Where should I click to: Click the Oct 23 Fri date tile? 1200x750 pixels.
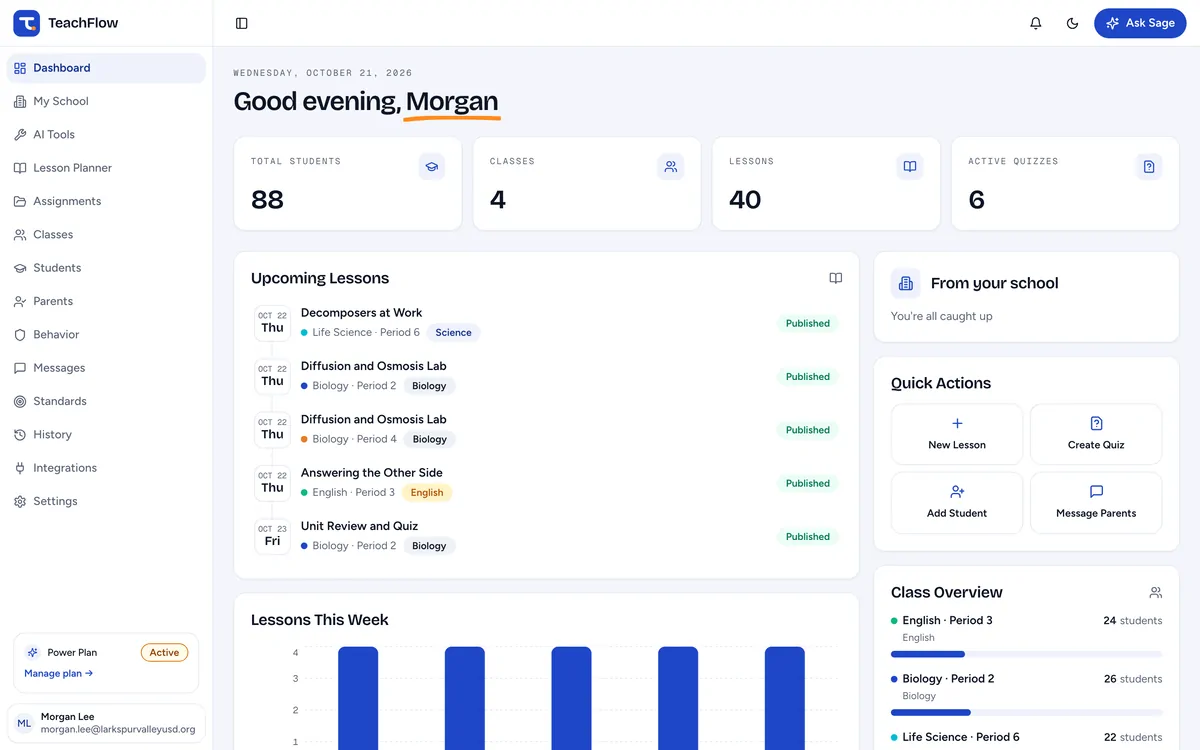(x=272, y=536)
